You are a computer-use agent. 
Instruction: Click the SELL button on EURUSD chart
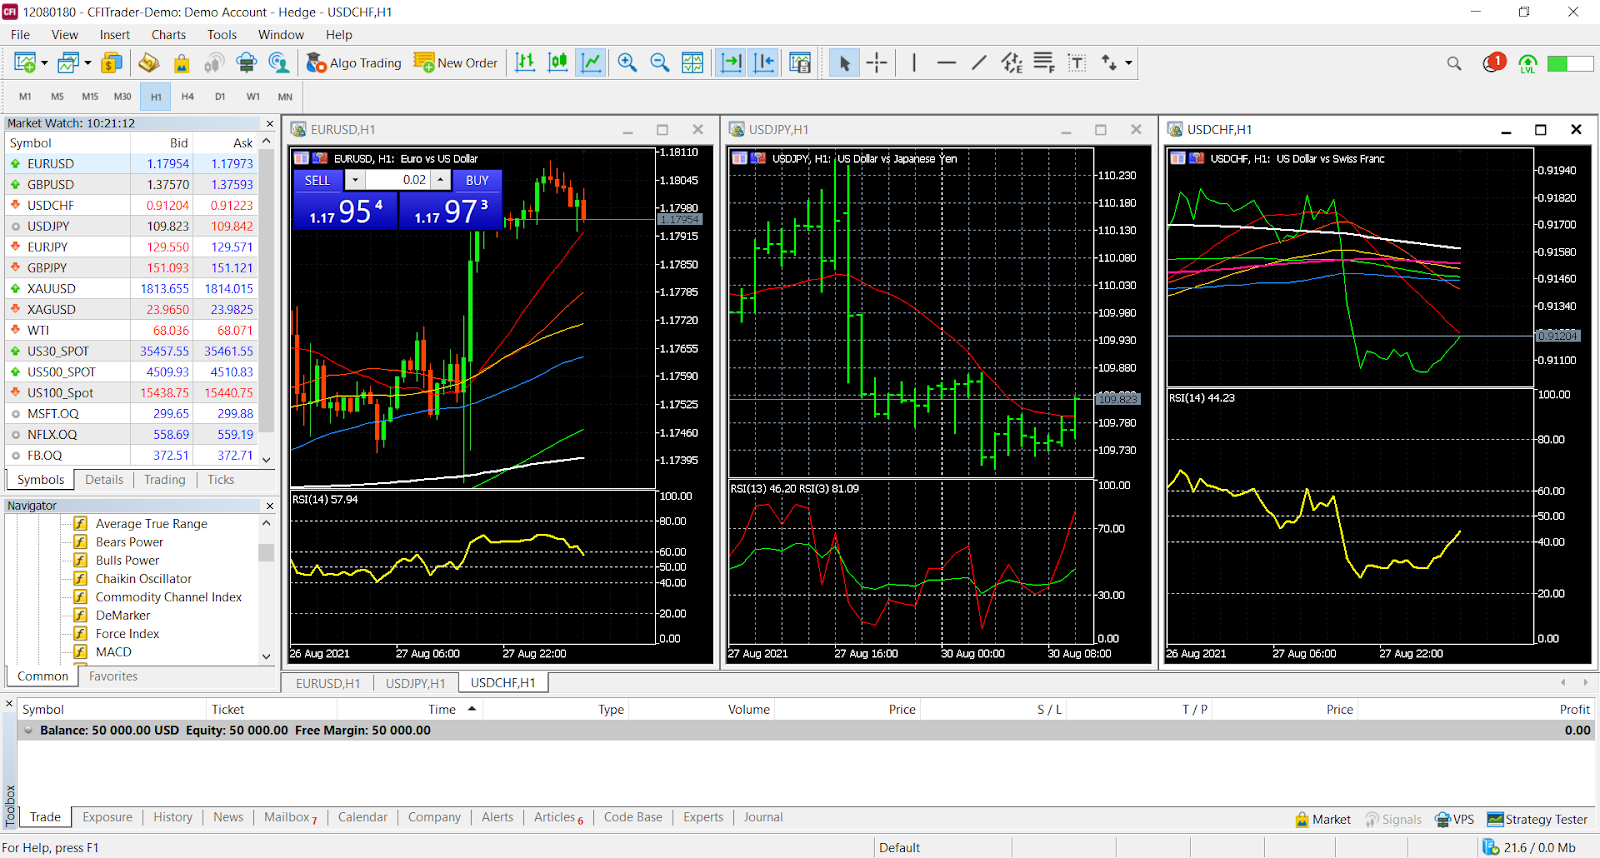pos(317,180)
